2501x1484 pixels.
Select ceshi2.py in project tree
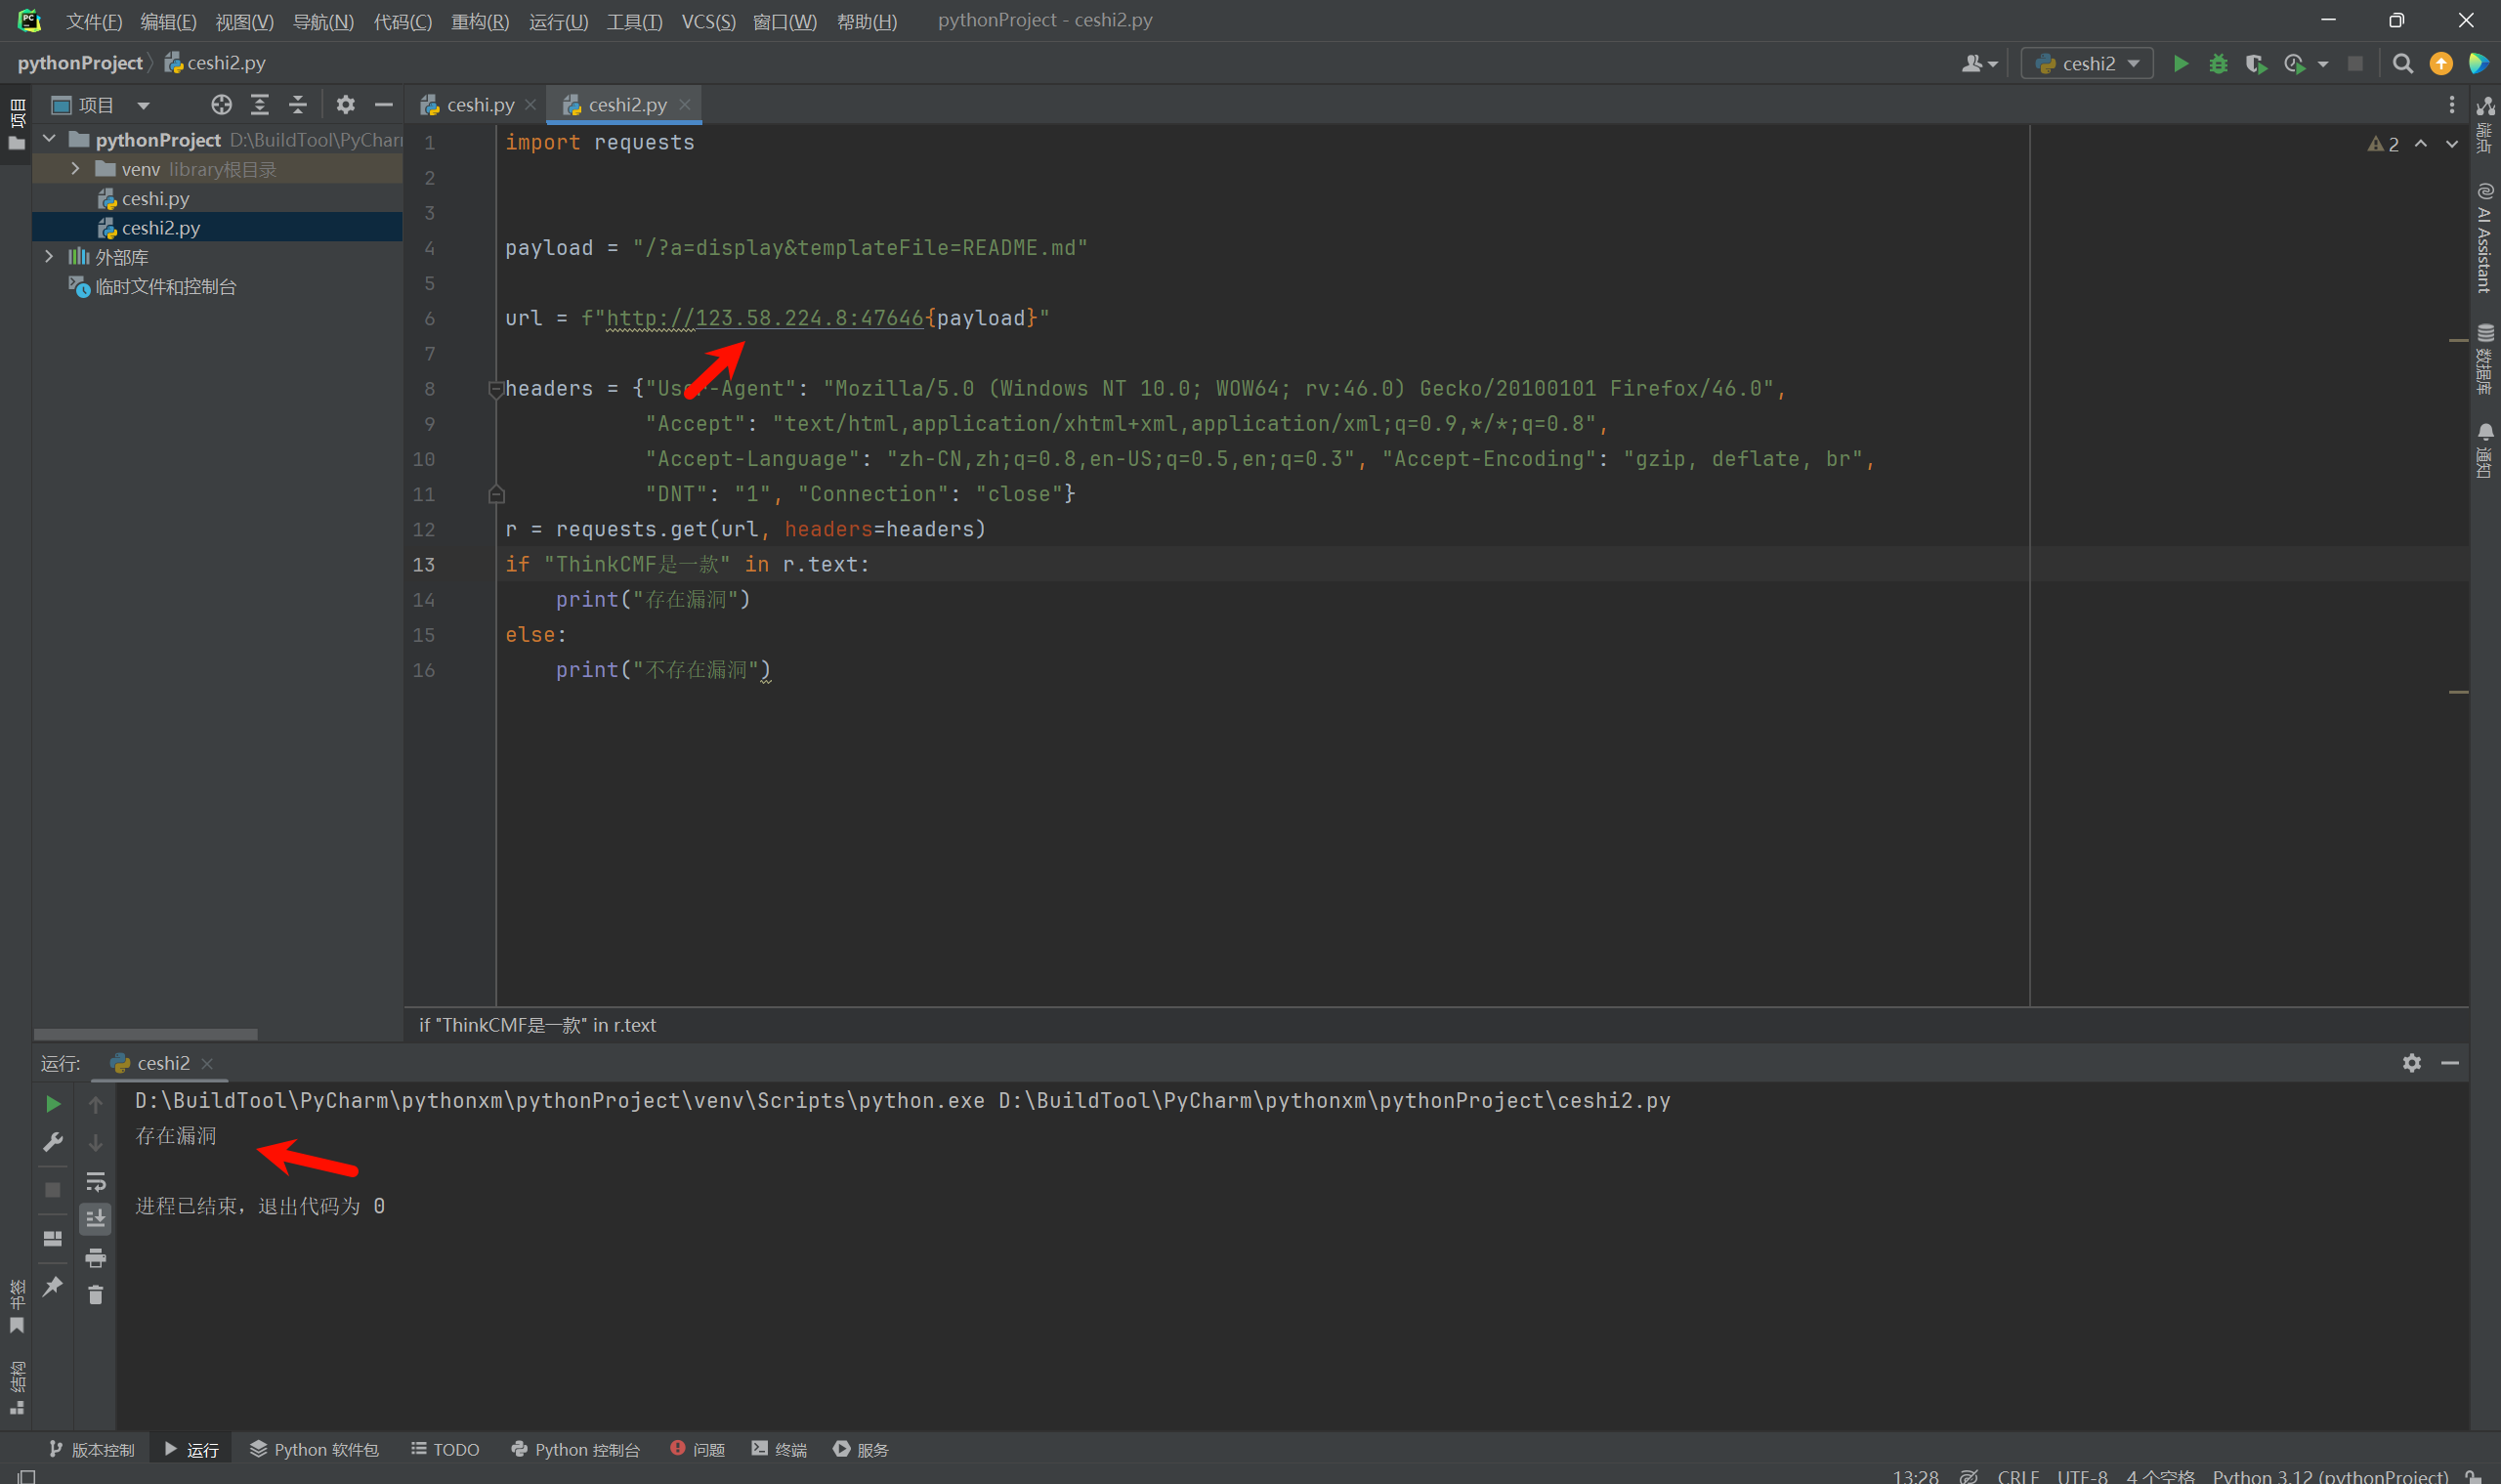(x=160, y=228)
